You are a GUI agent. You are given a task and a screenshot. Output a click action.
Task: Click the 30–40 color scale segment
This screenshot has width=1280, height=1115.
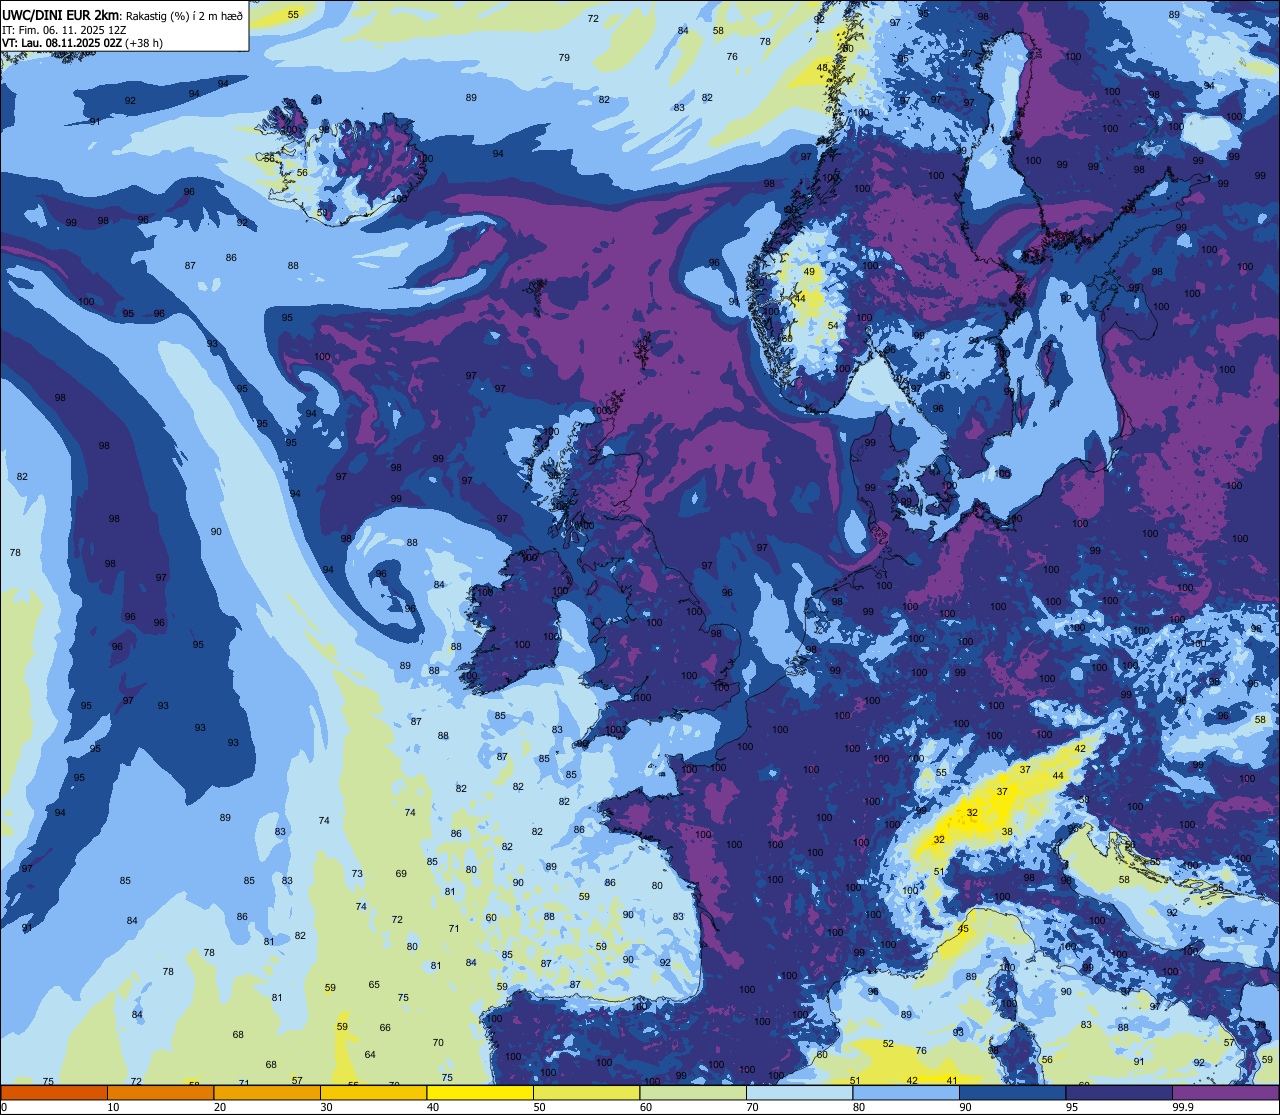(373, 1093)
